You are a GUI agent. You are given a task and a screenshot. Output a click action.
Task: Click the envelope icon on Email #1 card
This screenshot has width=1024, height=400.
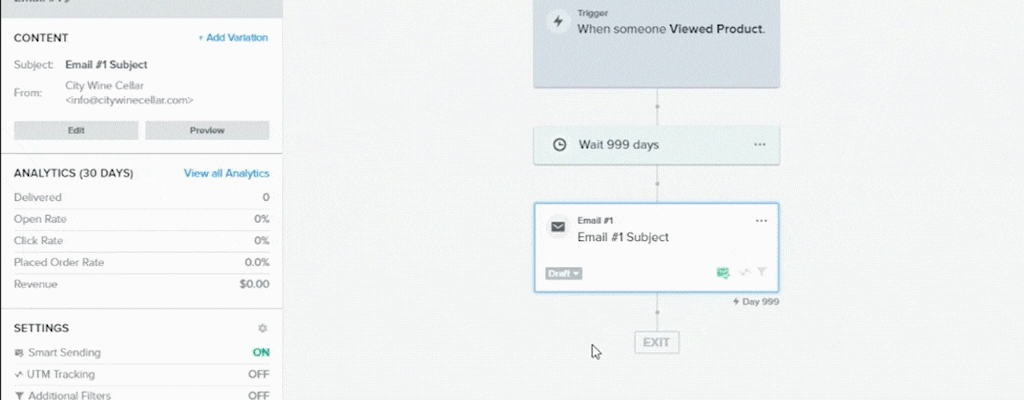tap(558, 227)
